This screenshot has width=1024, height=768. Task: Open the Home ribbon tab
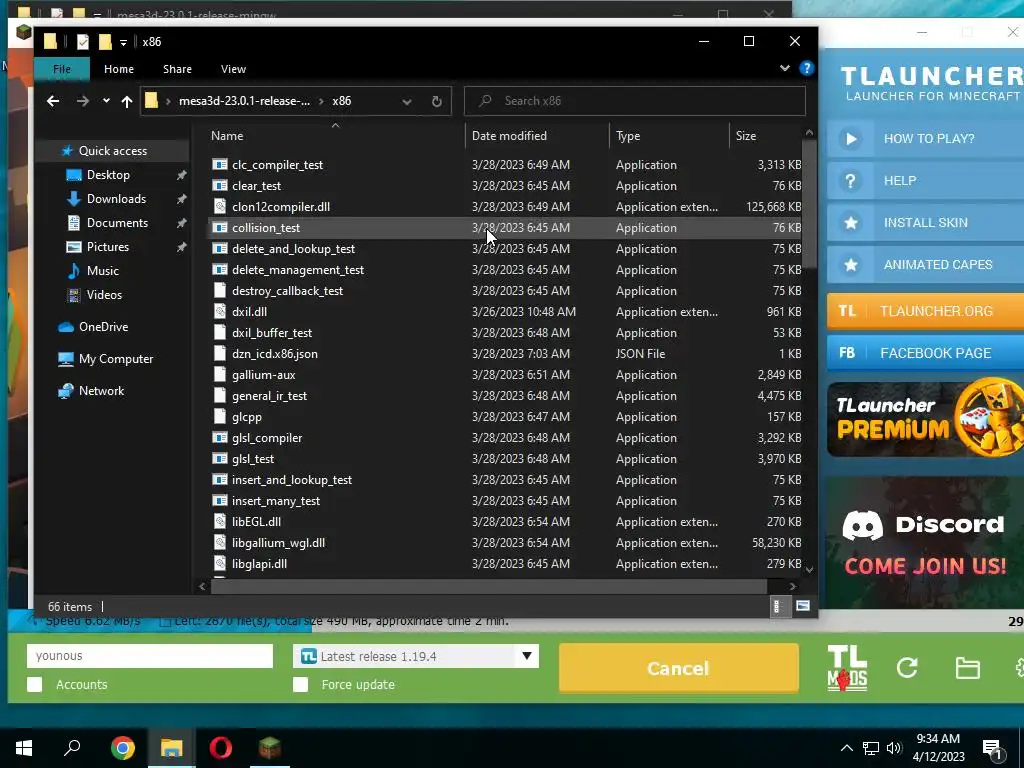119,69
